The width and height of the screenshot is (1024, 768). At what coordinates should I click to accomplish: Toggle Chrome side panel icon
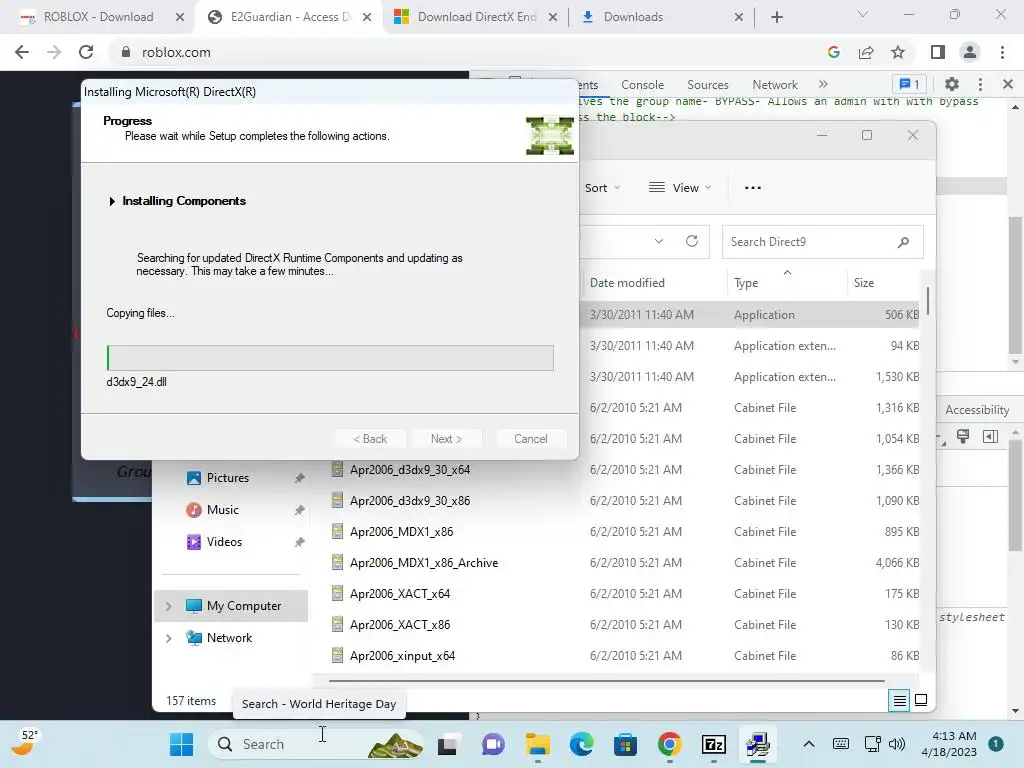938,52
